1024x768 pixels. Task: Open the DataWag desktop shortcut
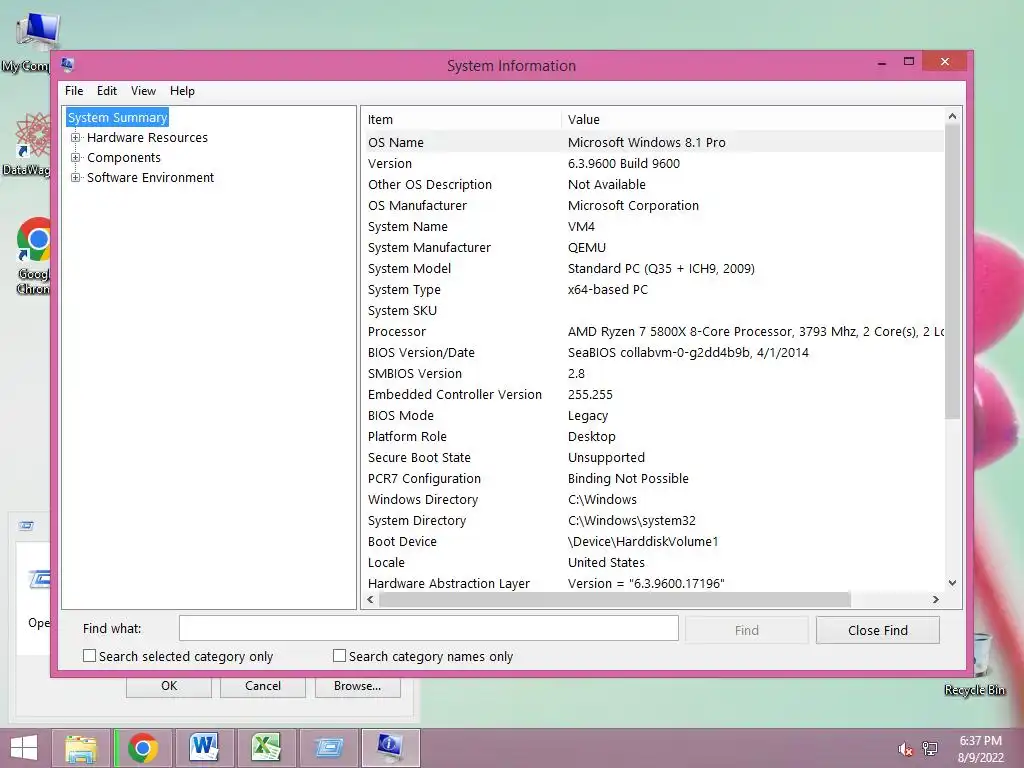pos(27,144)
